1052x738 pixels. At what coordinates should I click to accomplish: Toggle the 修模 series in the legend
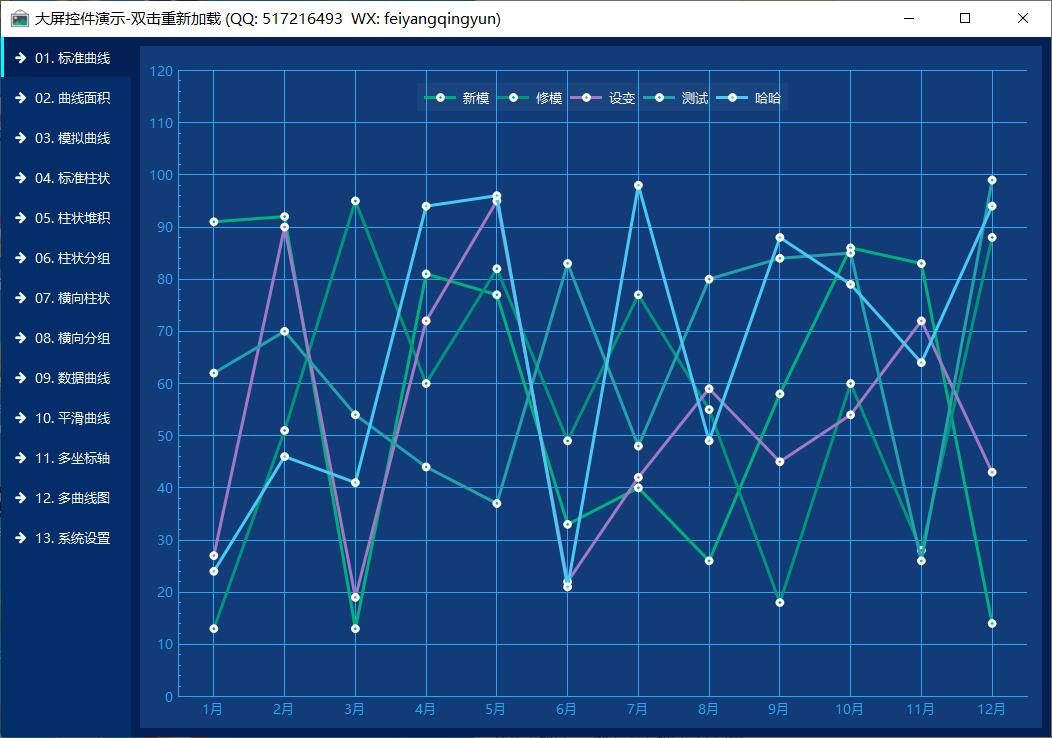pos(549,98)
